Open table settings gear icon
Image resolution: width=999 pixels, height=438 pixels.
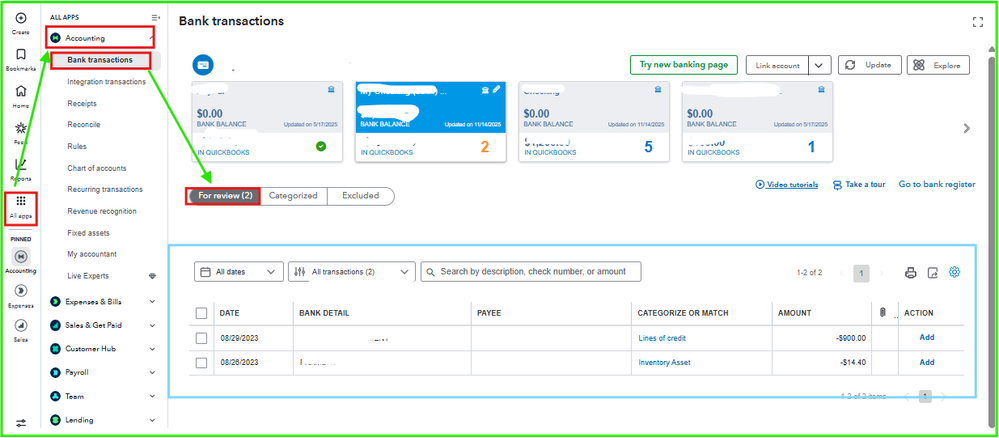click(954, 272)
